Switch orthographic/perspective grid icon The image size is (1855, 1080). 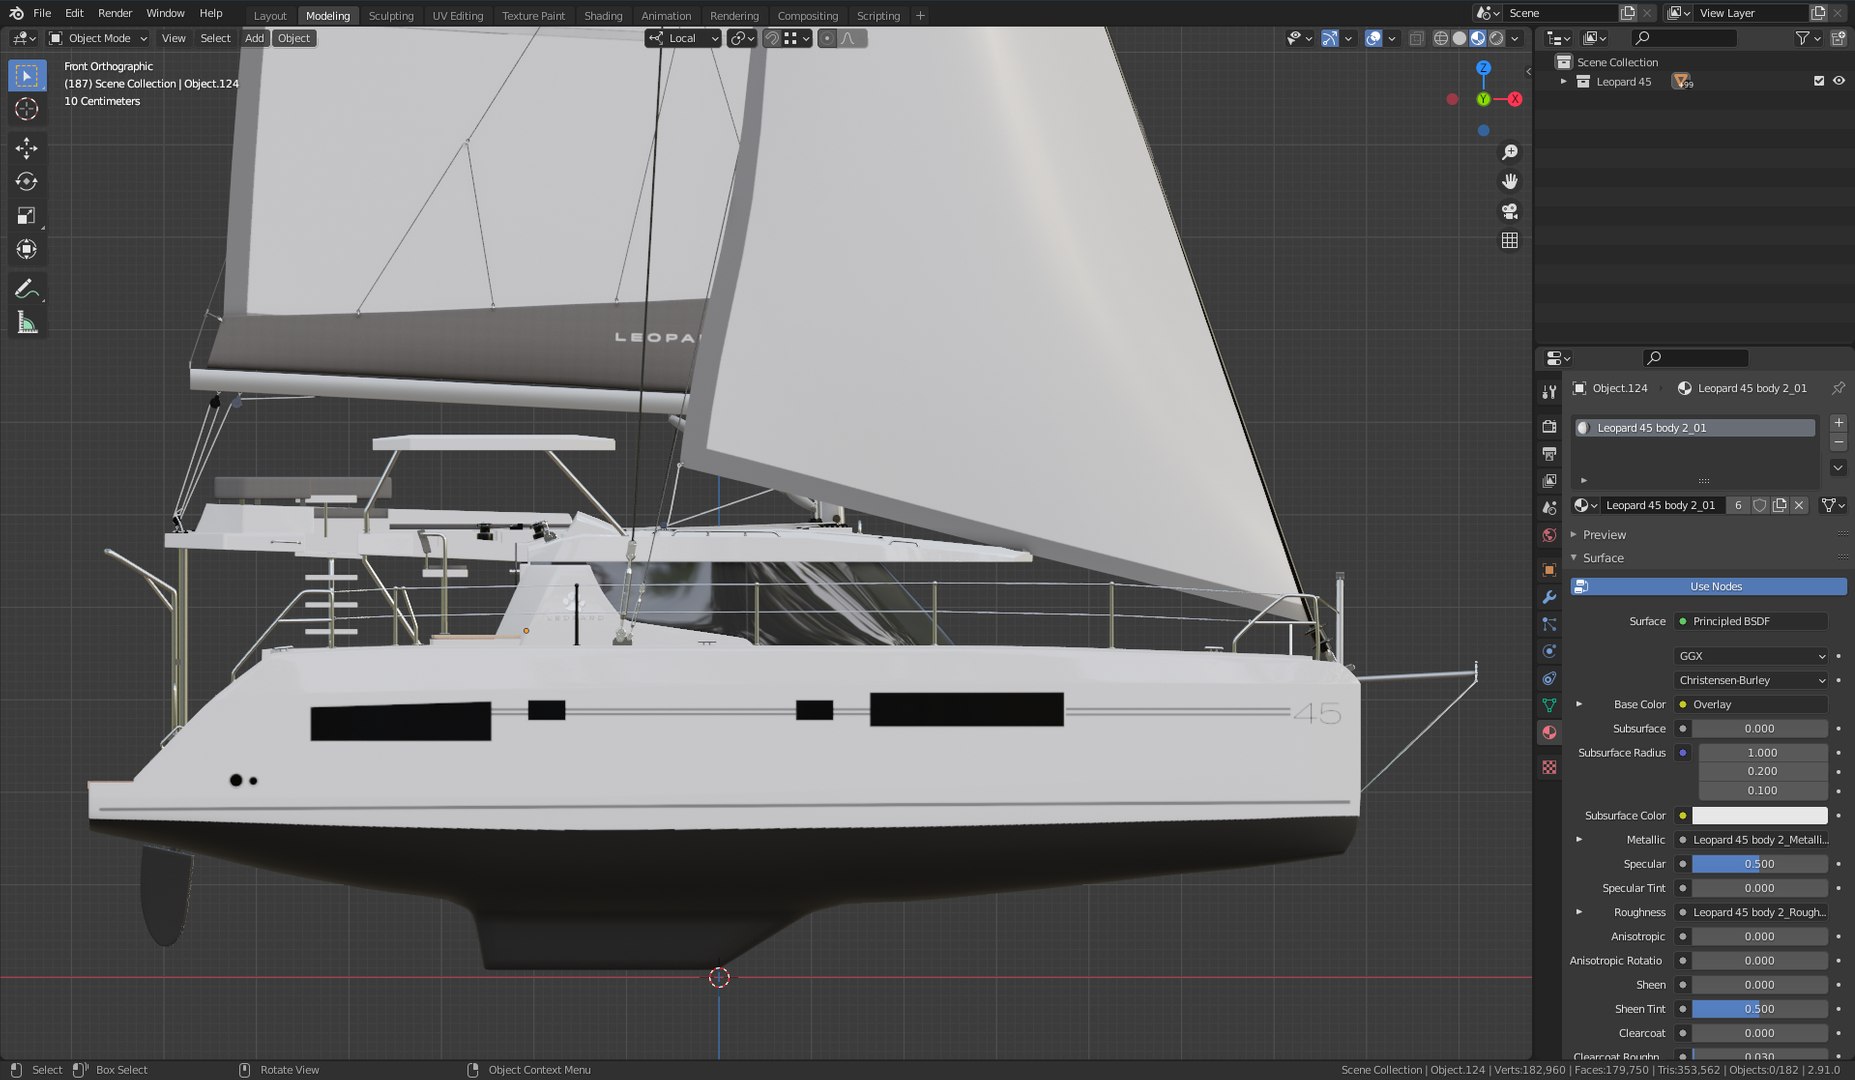click(x=1510, y=240)
